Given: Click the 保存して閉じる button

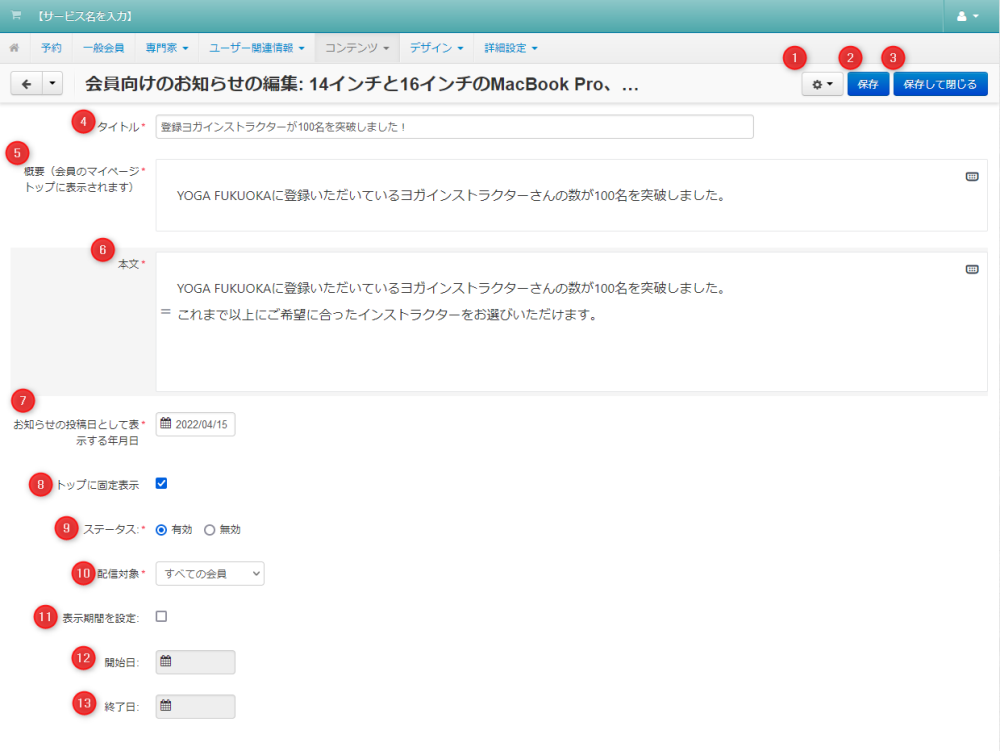Looking at the screenshot, I should pos(940,84).
